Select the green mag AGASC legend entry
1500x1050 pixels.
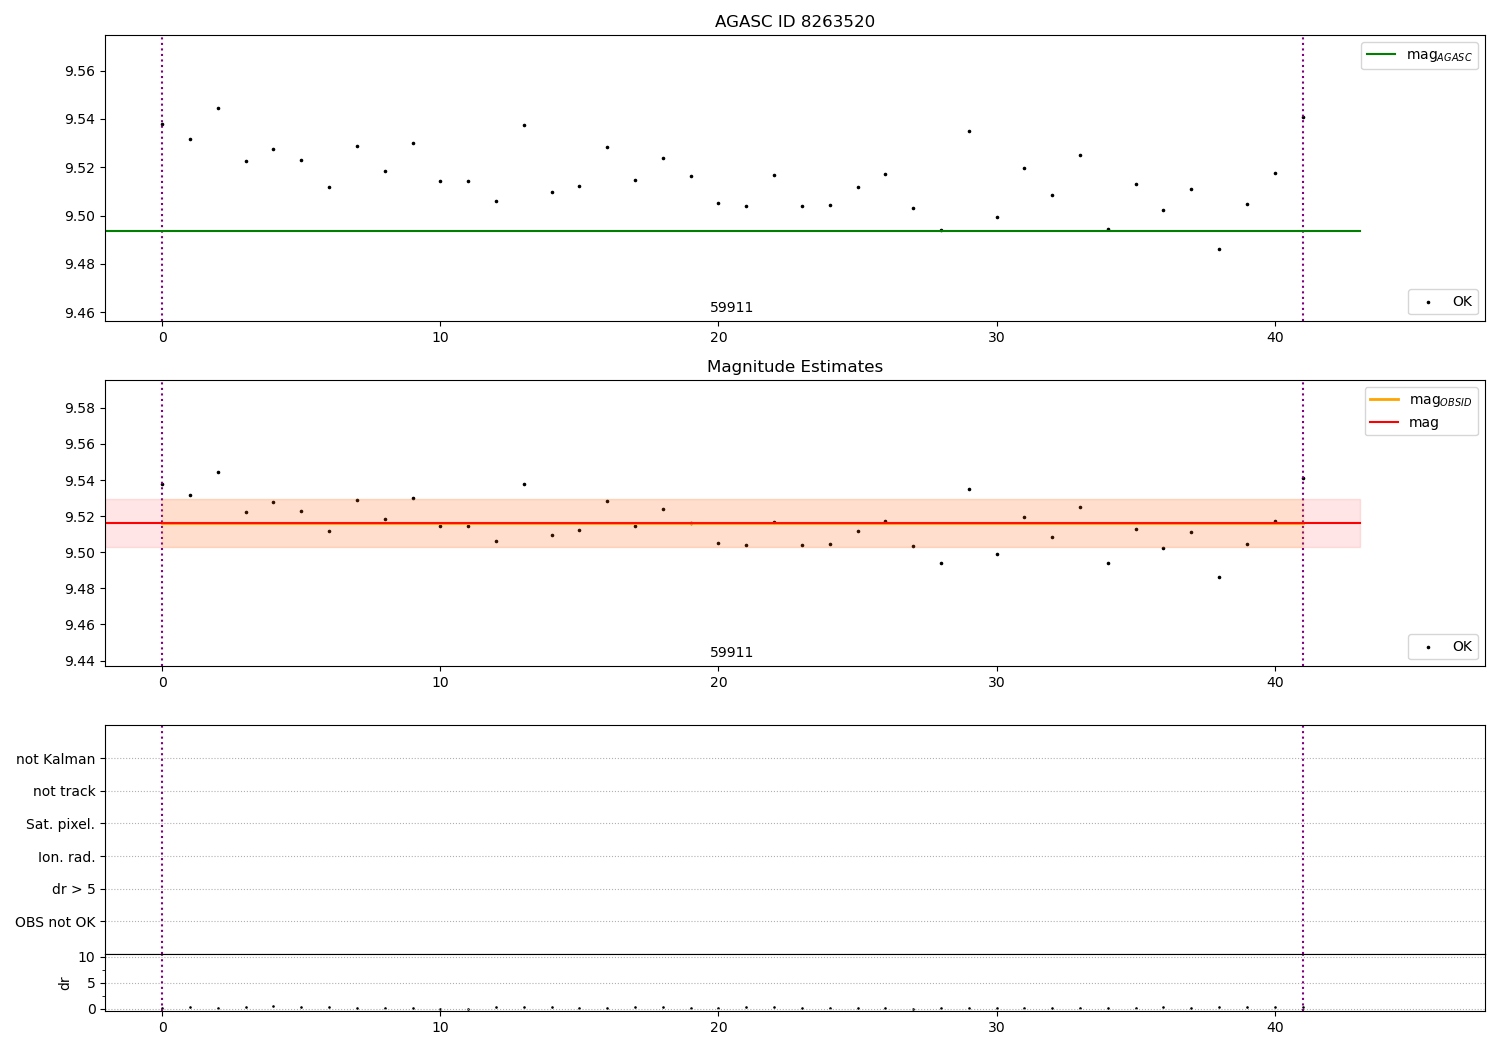1419,55
